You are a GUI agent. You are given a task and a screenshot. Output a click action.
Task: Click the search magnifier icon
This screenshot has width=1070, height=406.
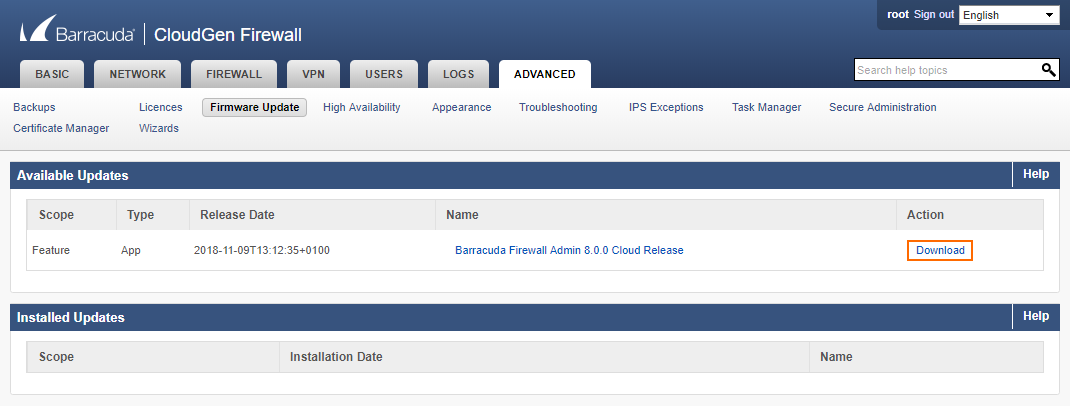pyautogui.click(x=1049, y=70)
